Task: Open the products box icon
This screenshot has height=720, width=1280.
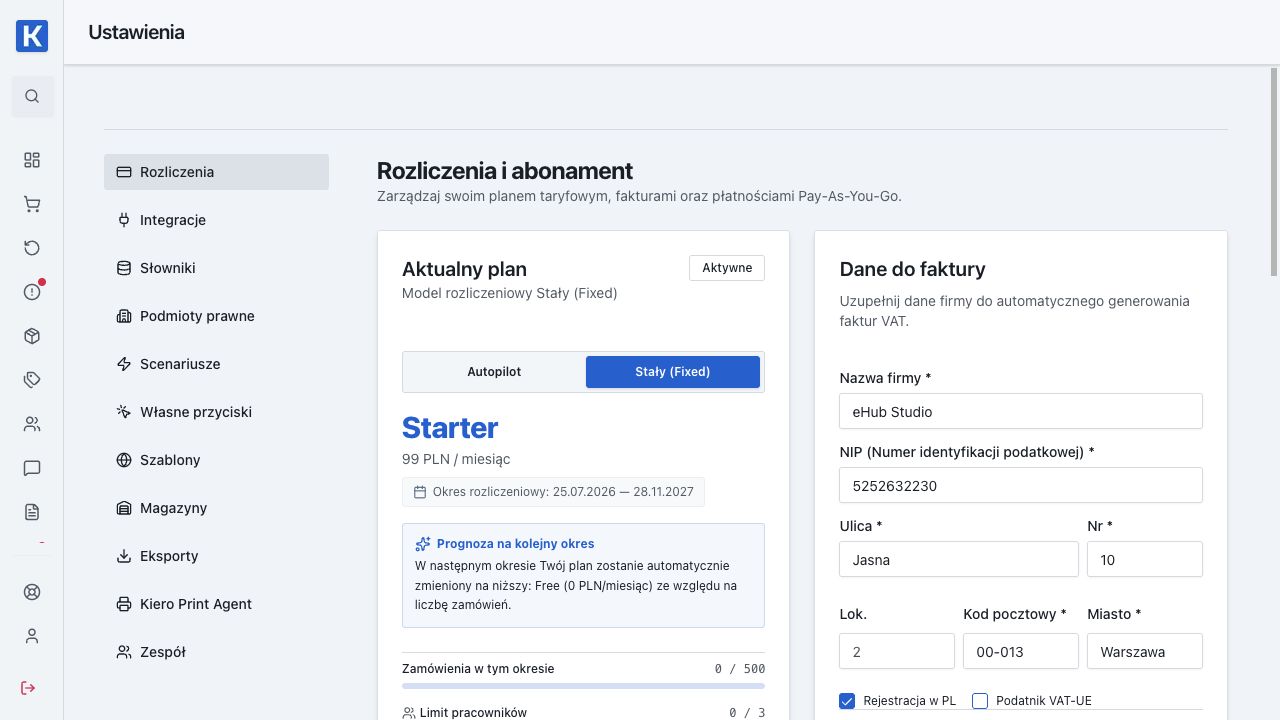Action: pos(32,336)
